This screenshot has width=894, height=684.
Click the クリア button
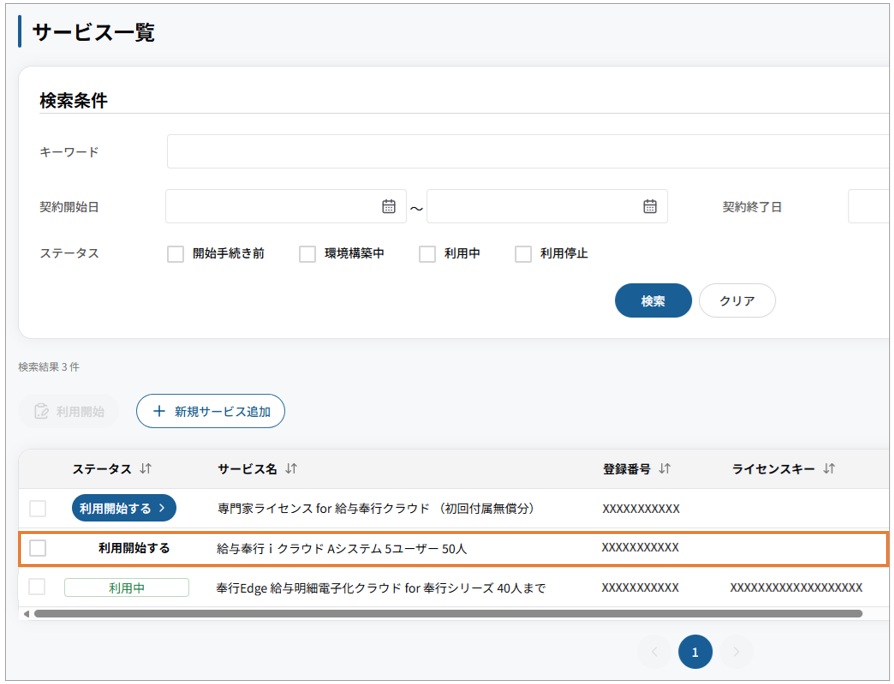737,300
